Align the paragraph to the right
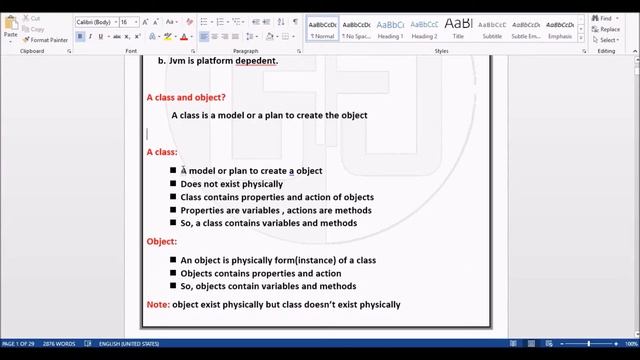 [x=225, y=37]
